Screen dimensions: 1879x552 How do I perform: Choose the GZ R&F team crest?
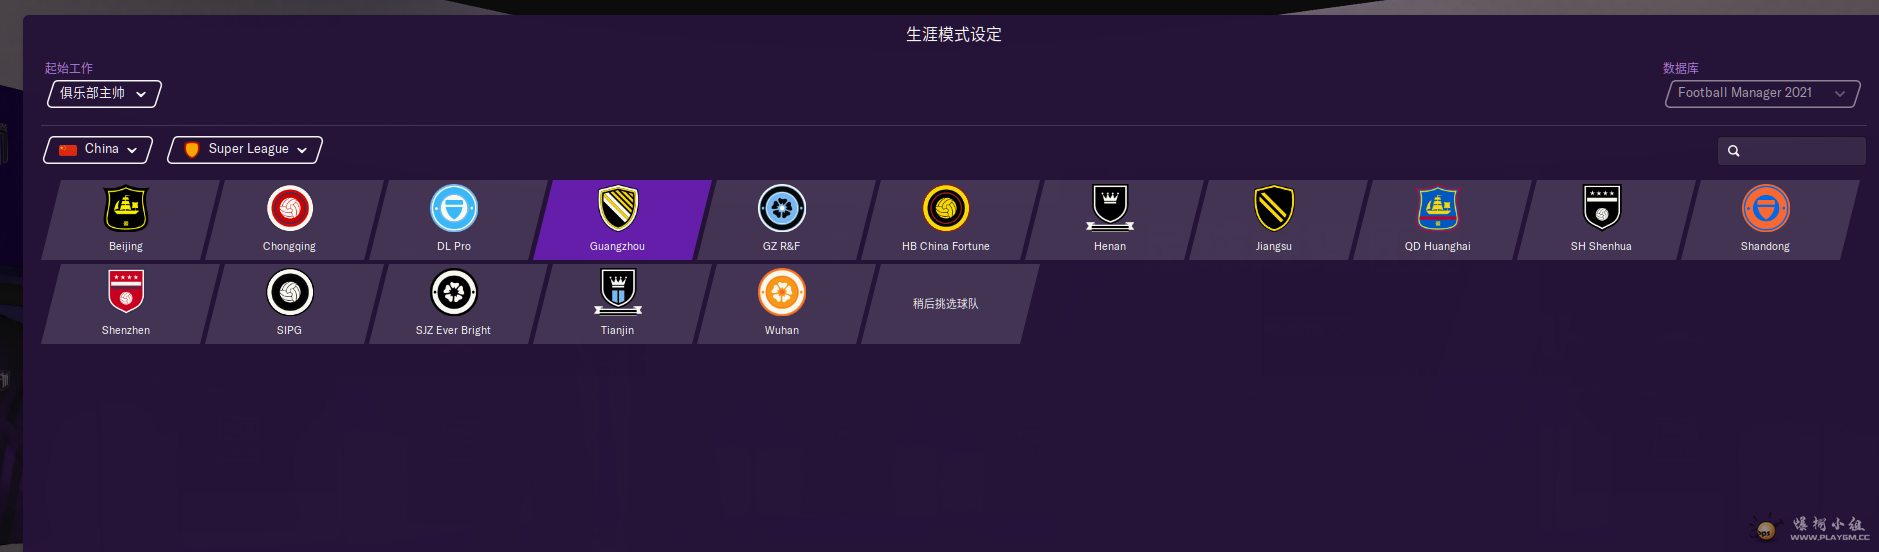coord(782,208)
